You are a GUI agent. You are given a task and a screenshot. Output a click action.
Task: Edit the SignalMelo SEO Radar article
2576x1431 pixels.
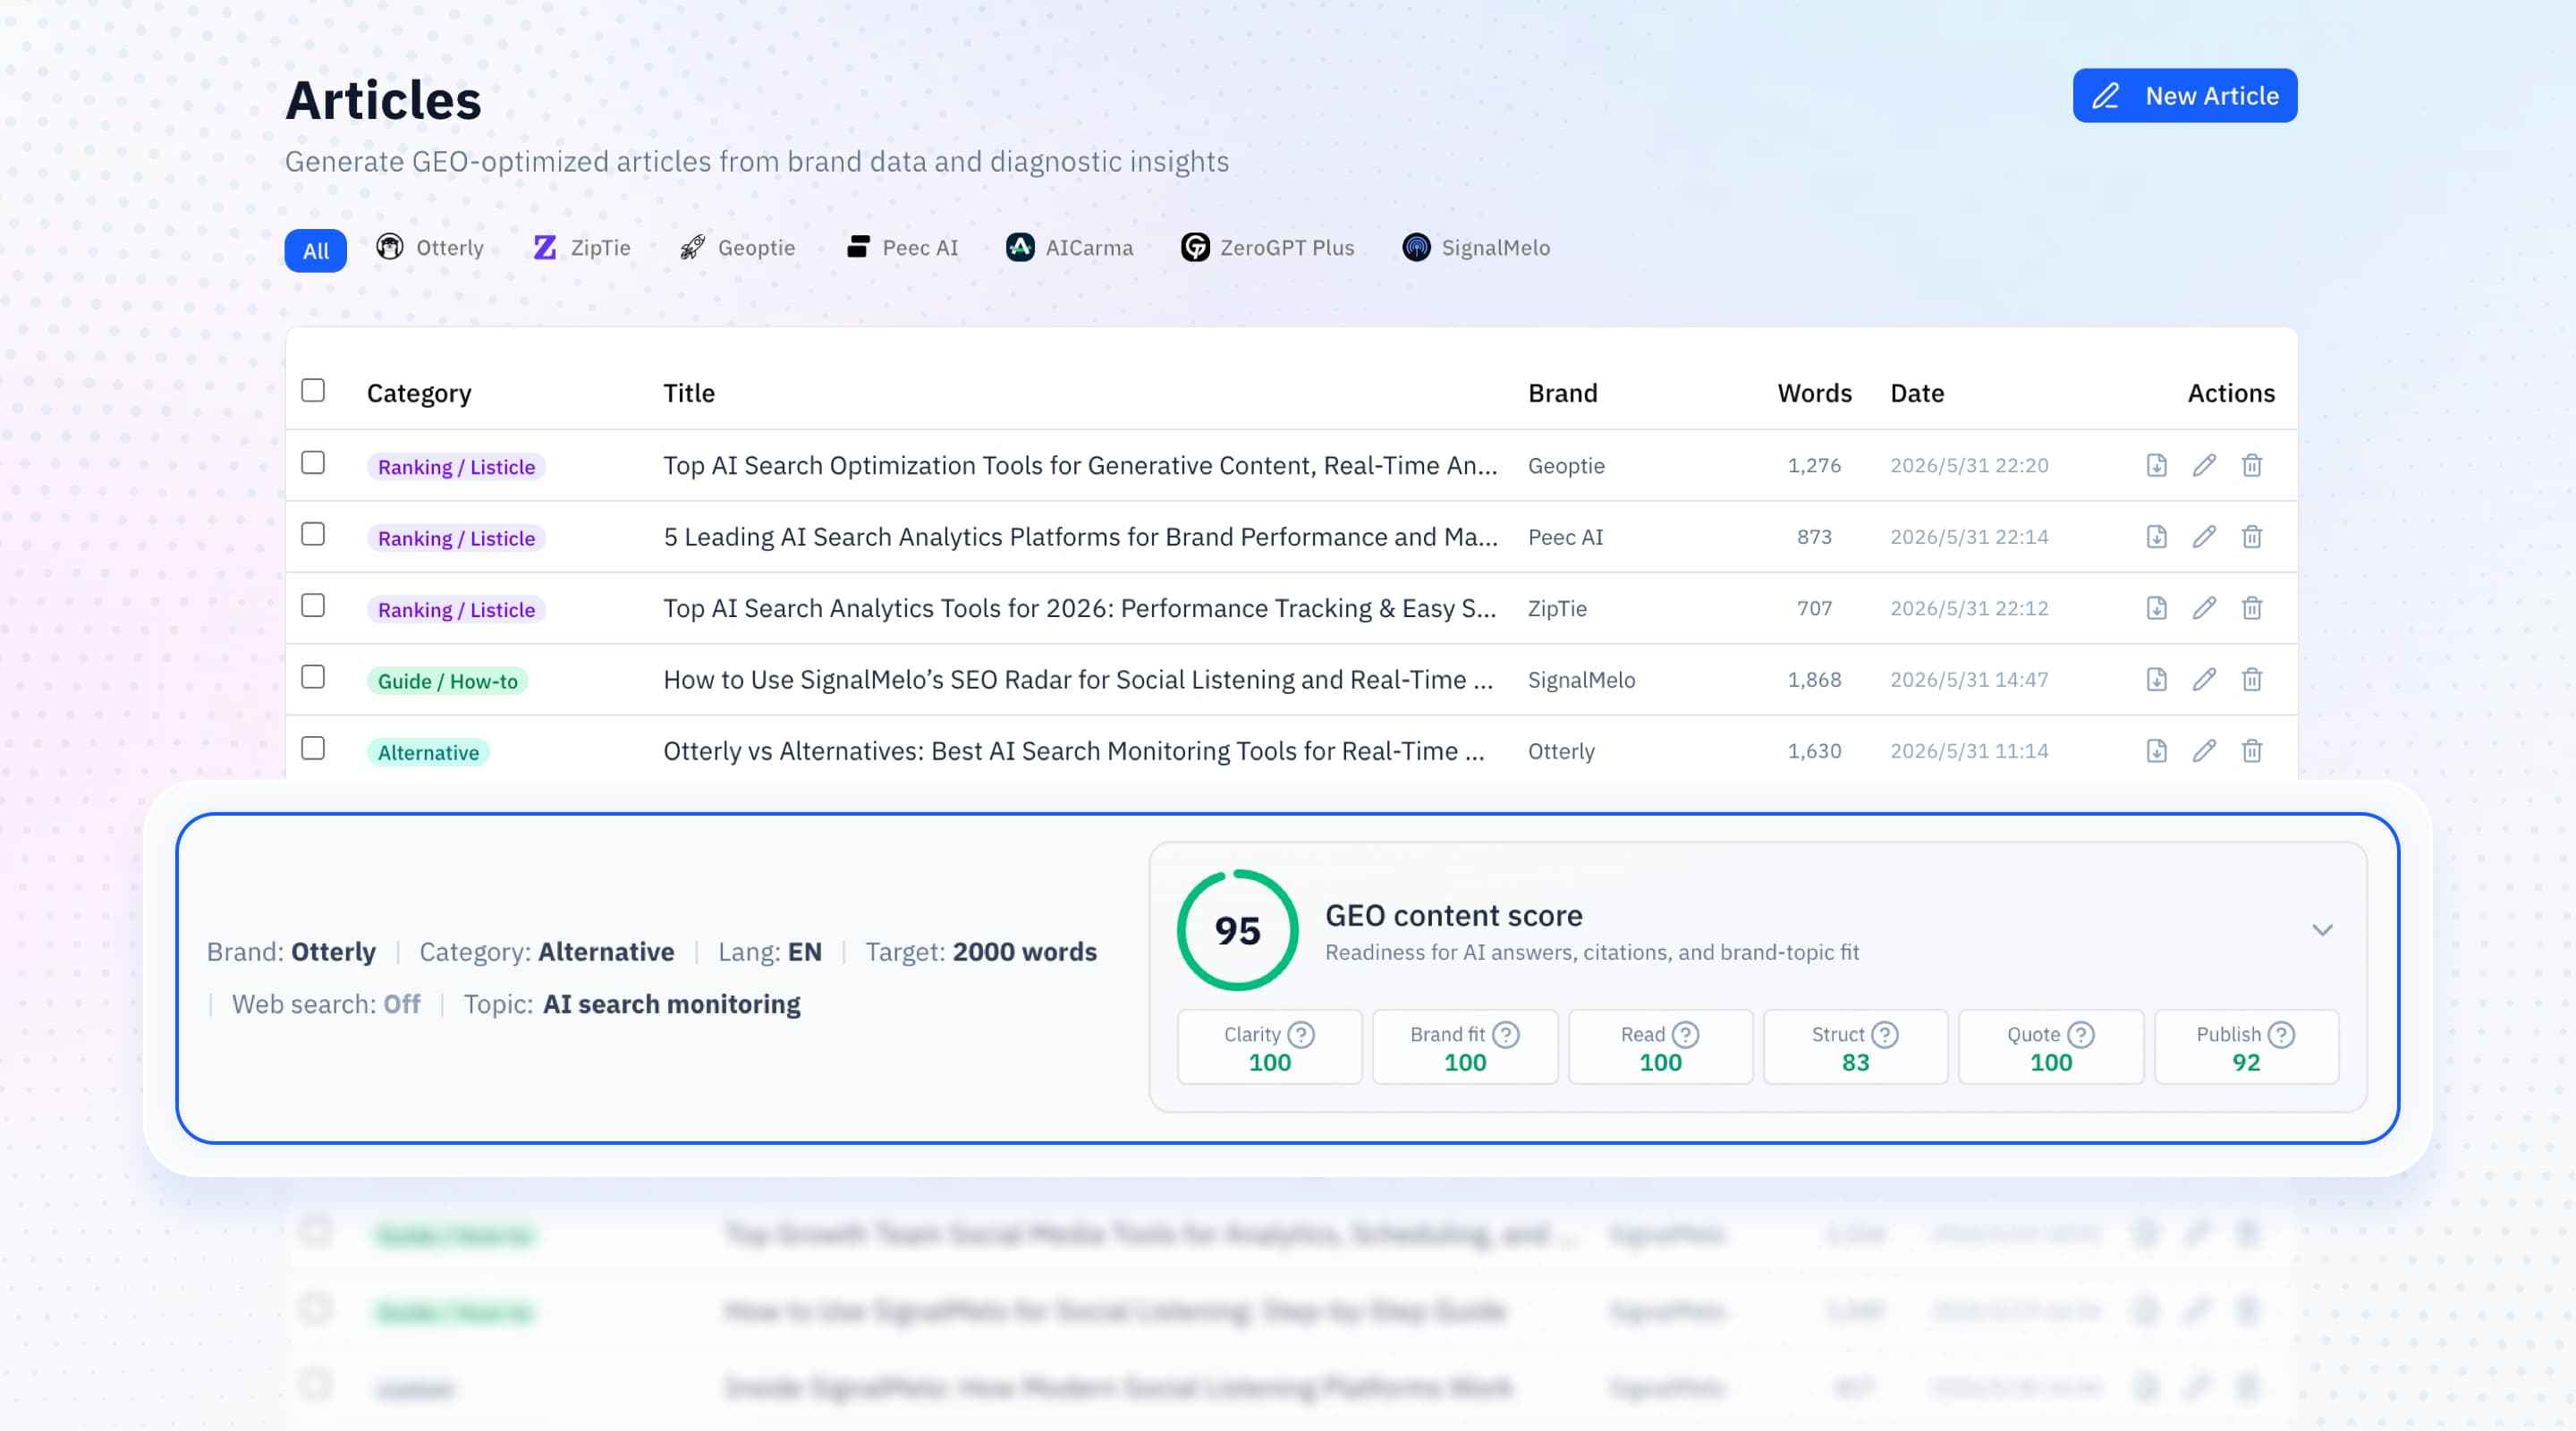click(x=2204, y=680)
